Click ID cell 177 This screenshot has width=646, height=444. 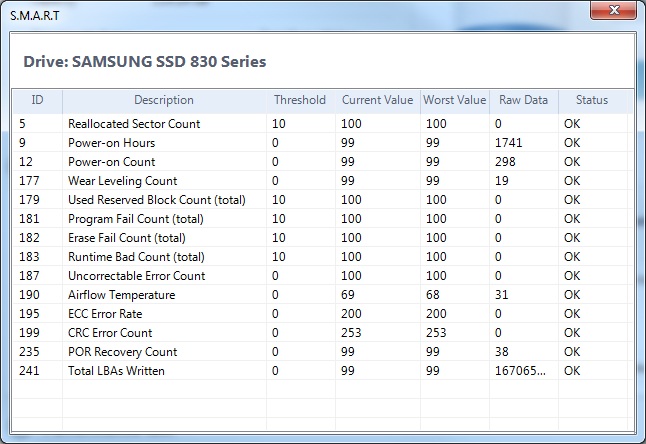29,180
